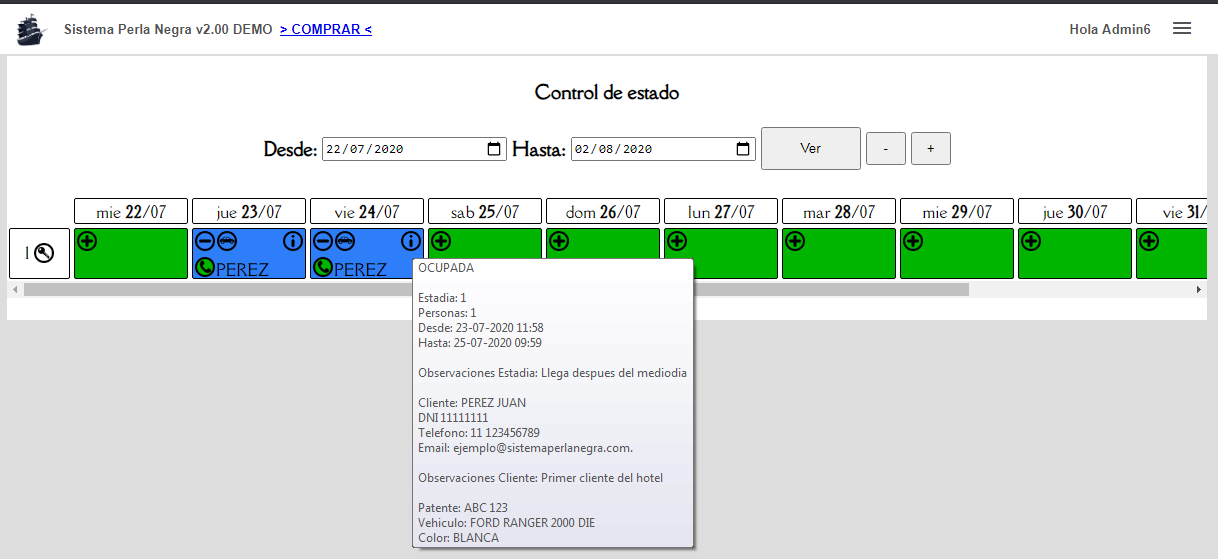The height and width of the screenshot is (559, 1218).
Task: Click the plus (+) range button
Action: [x=930, y=149]
